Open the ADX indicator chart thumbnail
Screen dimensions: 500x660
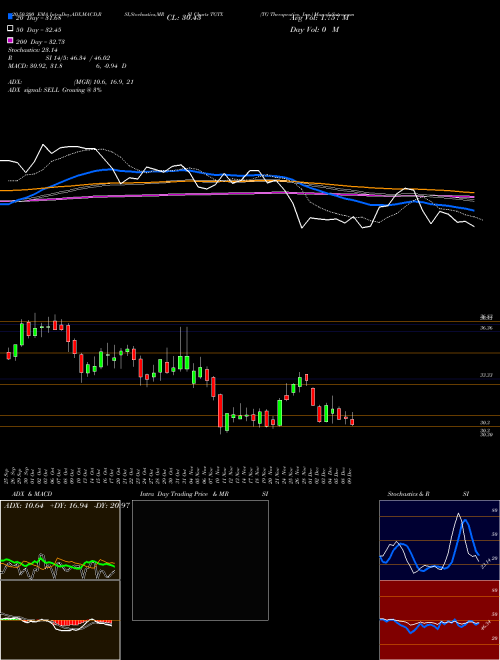(x=60, y=540)
